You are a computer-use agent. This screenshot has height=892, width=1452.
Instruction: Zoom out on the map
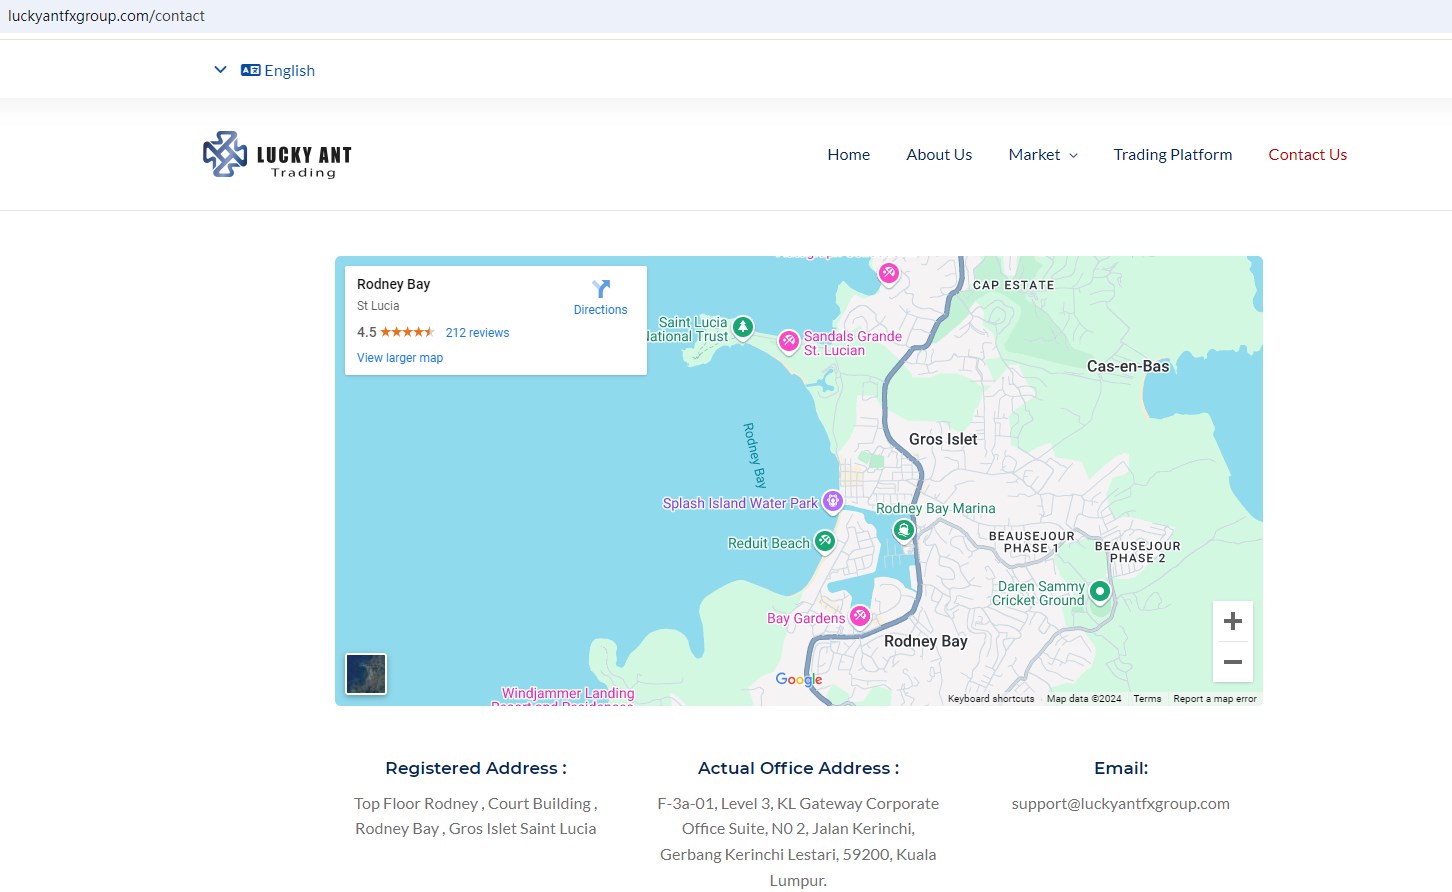pos(1233,662)
